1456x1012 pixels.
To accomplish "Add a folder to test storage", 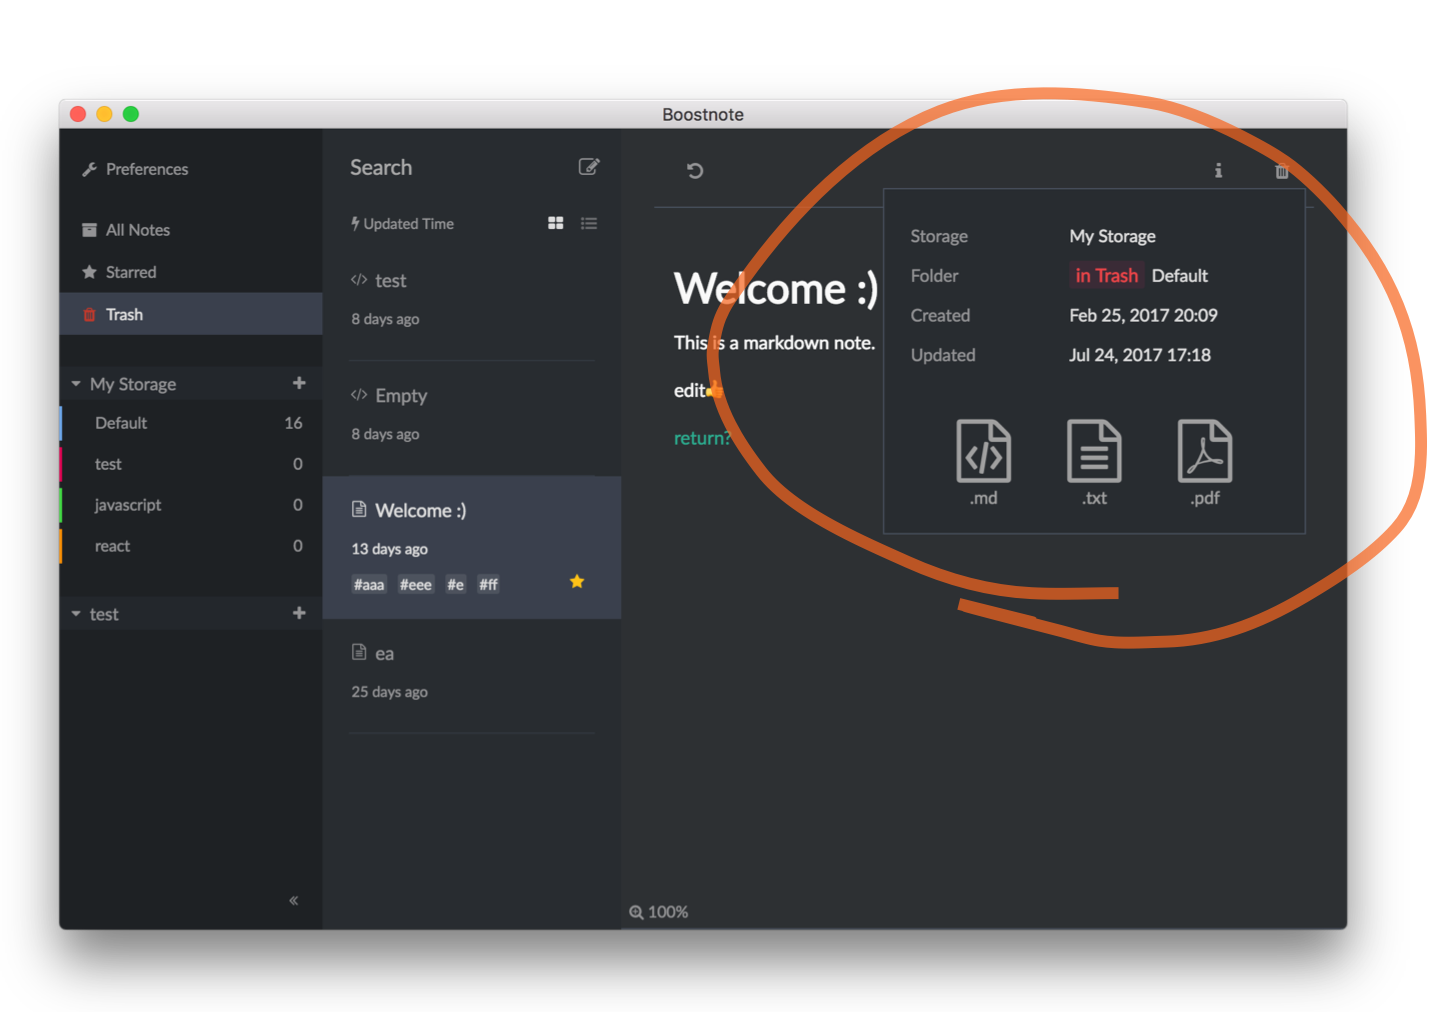I will point(299,613).
